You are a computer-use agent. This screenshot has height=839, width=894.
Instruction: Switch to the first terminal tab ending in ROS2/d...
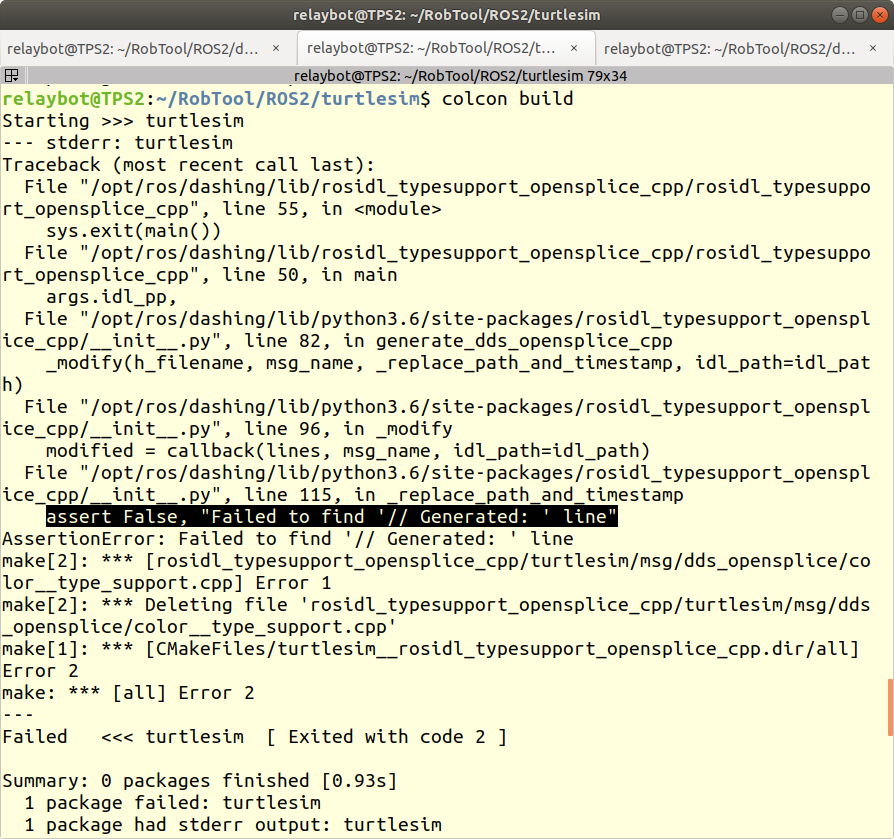[x=133, y=49]
